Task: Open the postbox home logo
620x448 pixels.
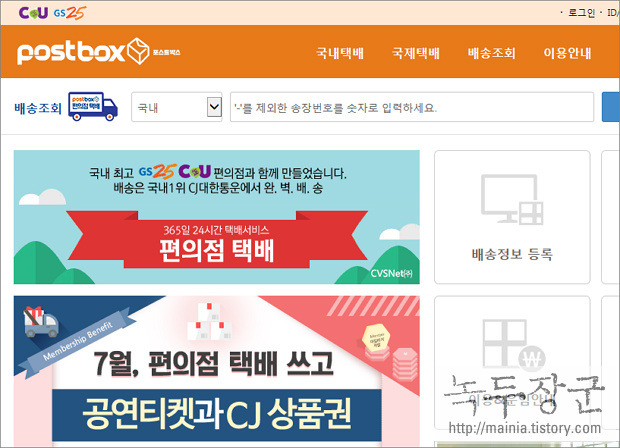Action: [x=98, y=51]
